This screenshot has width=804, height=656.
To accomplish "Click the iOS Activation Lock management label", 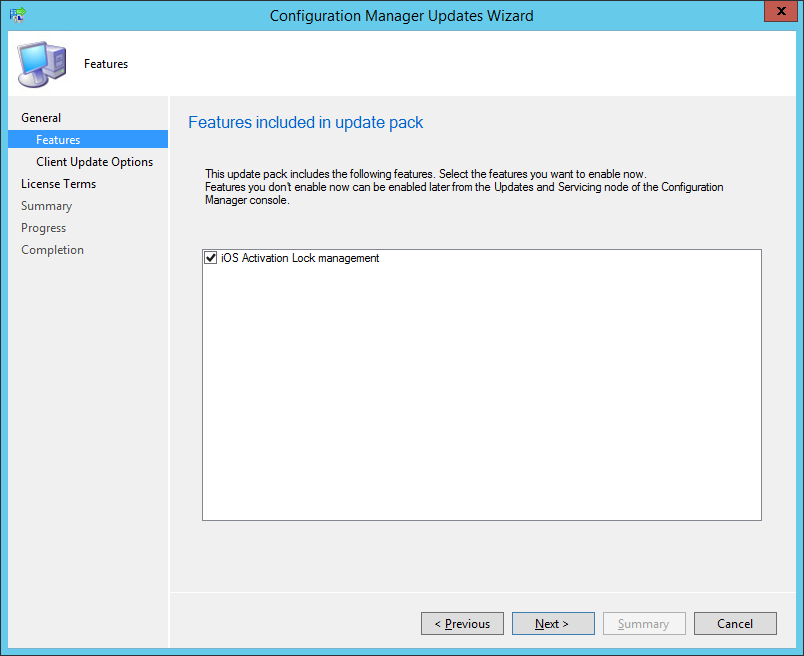I will pos(300,258).
